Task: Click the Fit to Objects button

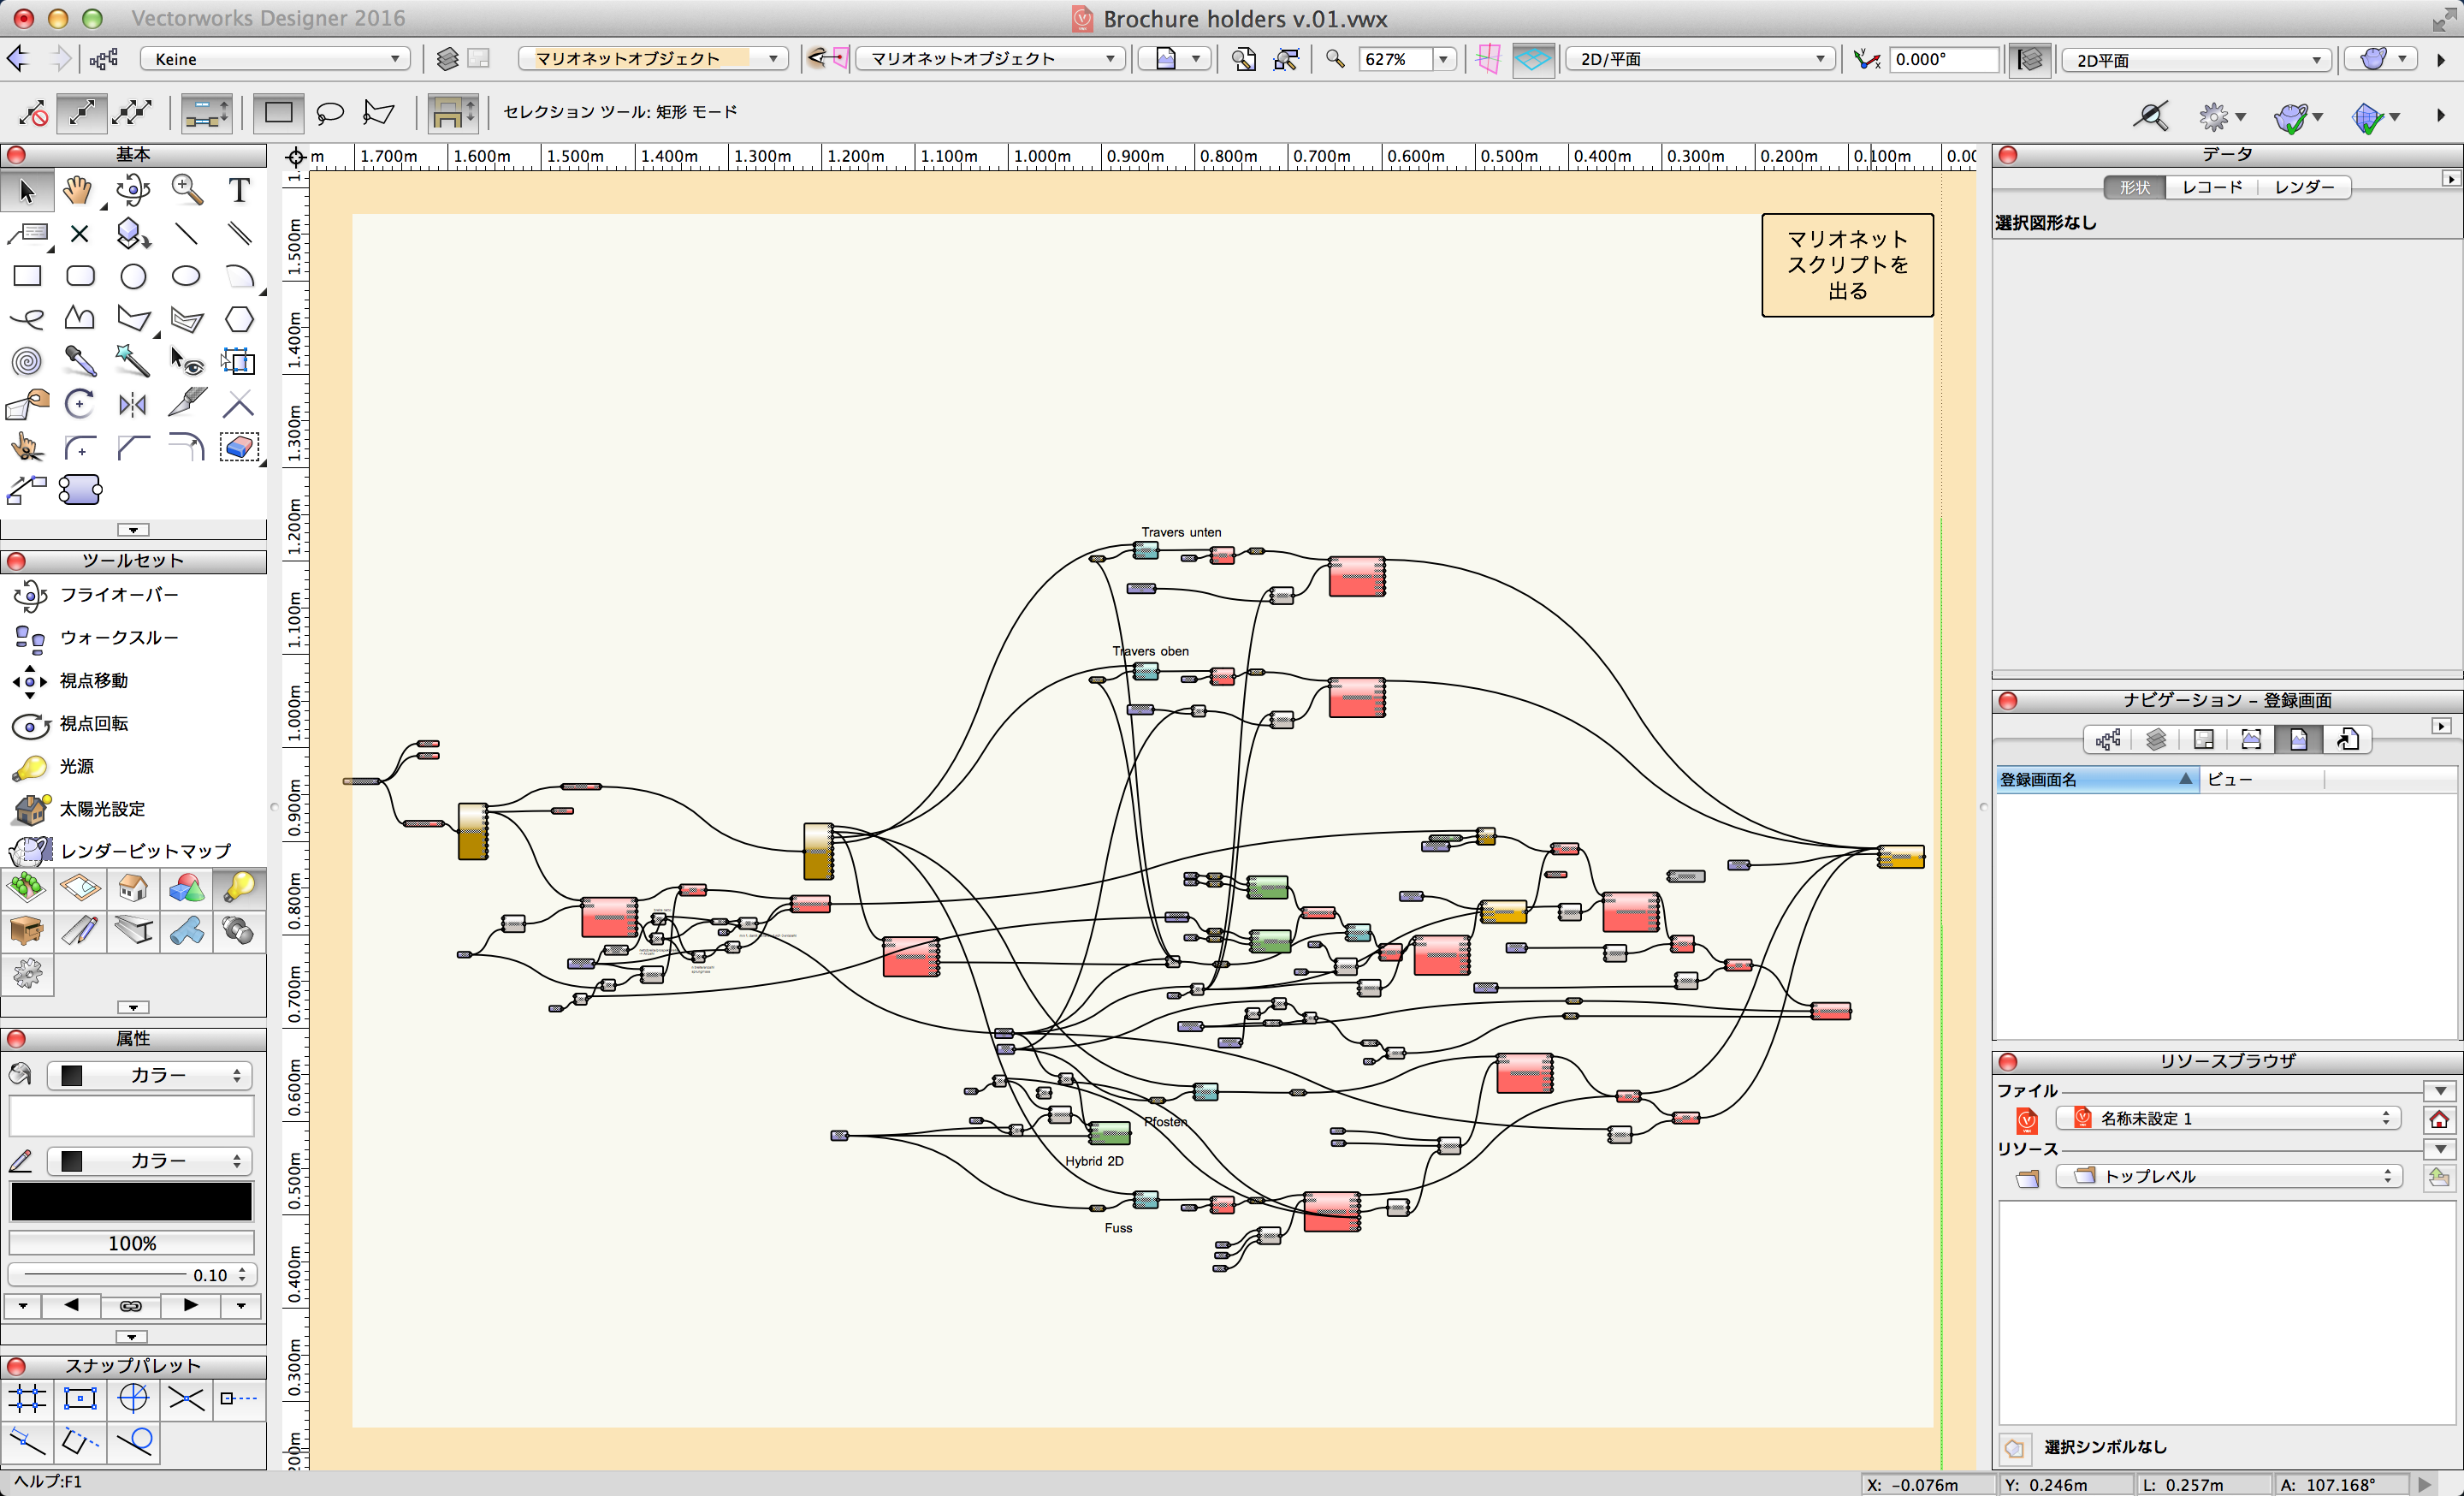Action: pyautogui.click(x=1286, y=59)
